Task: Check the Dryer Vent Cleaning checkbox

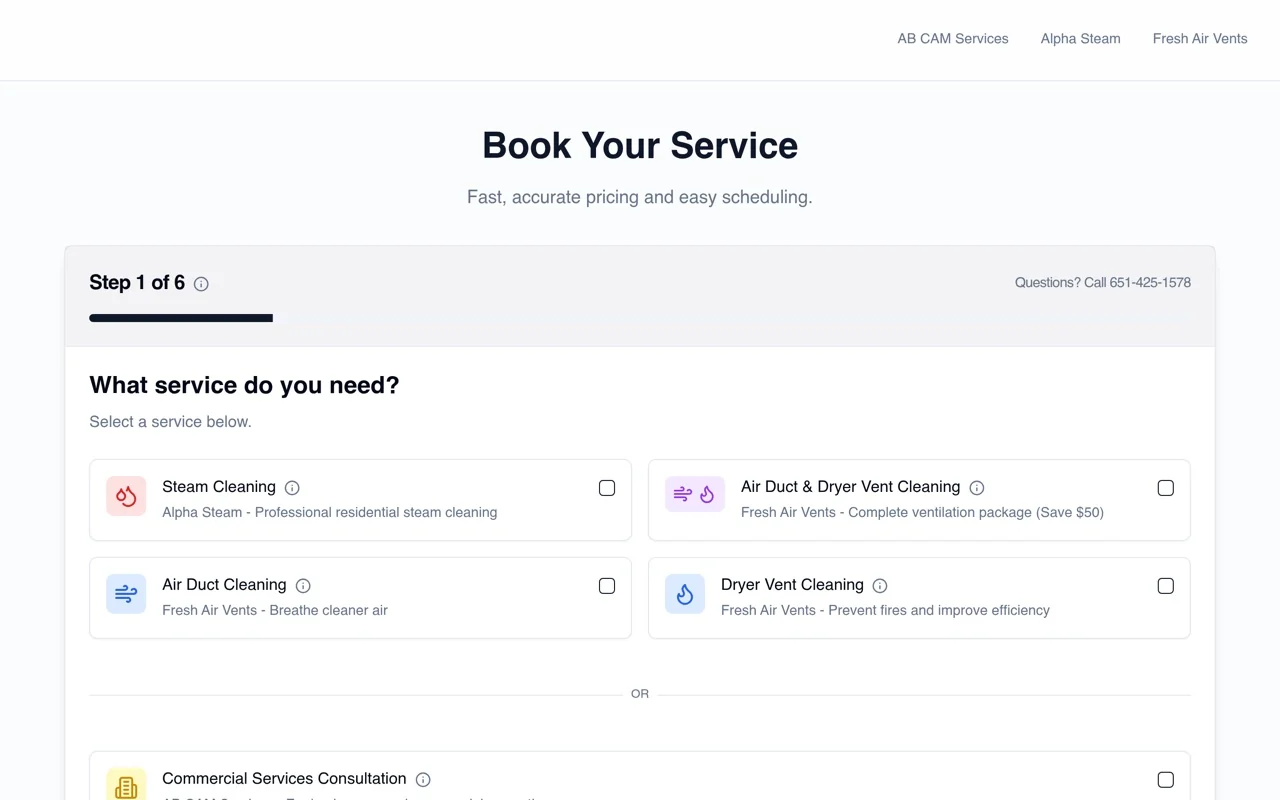Action: 1166,586
